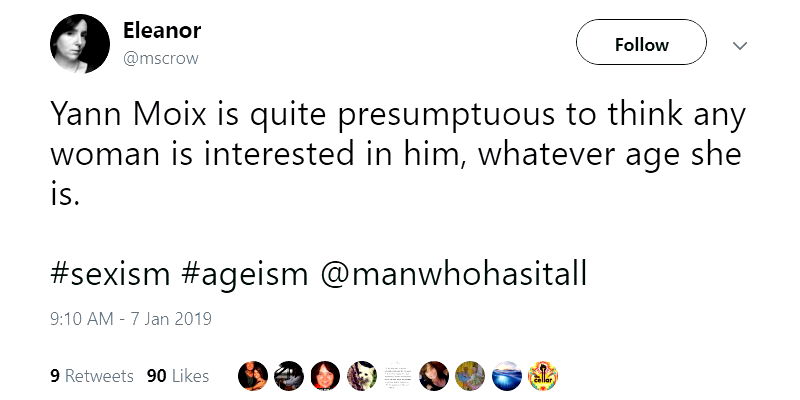Screen dimensions: 800x400
Task: Open the third liker avatar with red background
Action: point(325,376)
